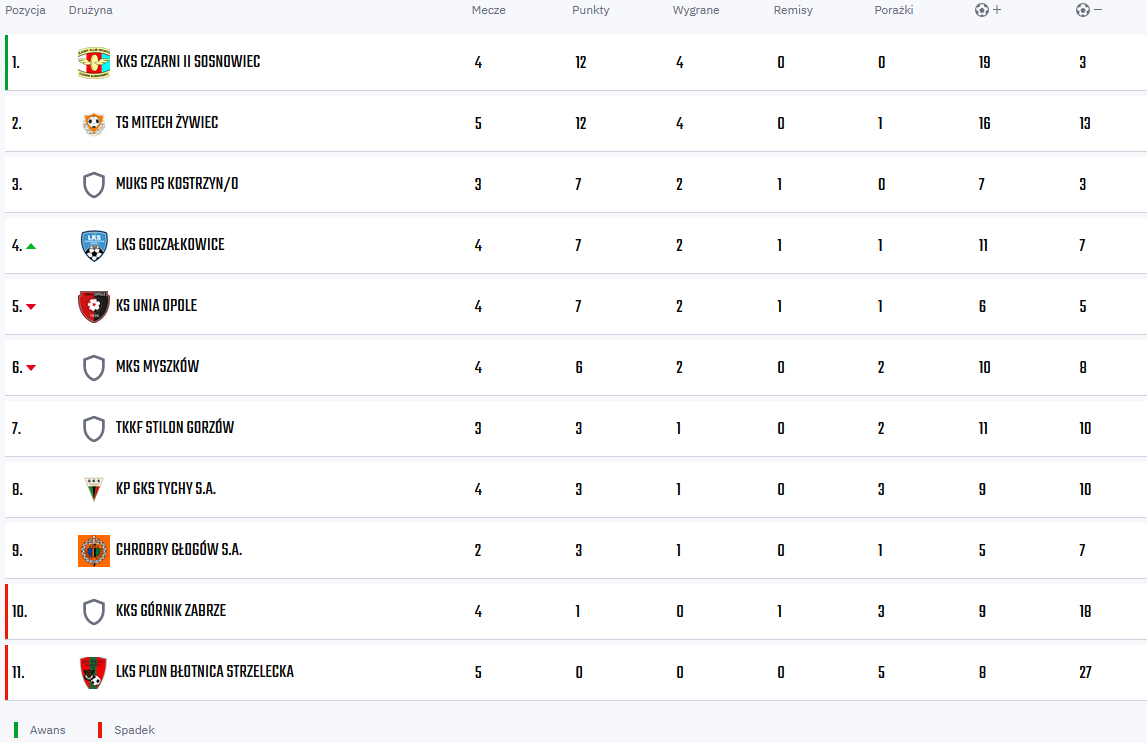Screen dimensions: 1147x743
Task: Click the KP GKS Tychy pennant logo
Action: tap(94, 489)
